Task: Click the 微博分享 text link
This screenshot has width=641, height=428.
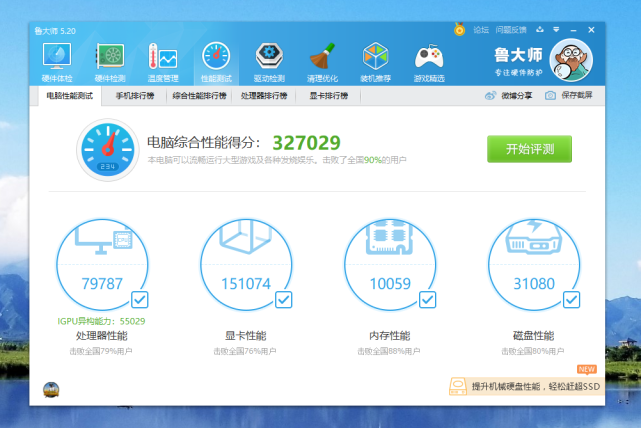Action: coord(517,96)
